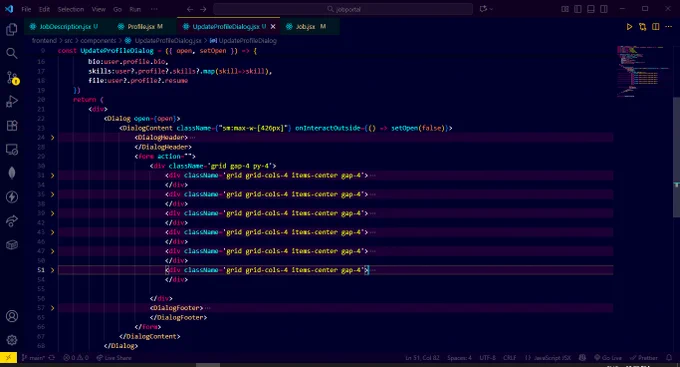
Task: Click the errors and warnings count in status bar
Action: 76,358
